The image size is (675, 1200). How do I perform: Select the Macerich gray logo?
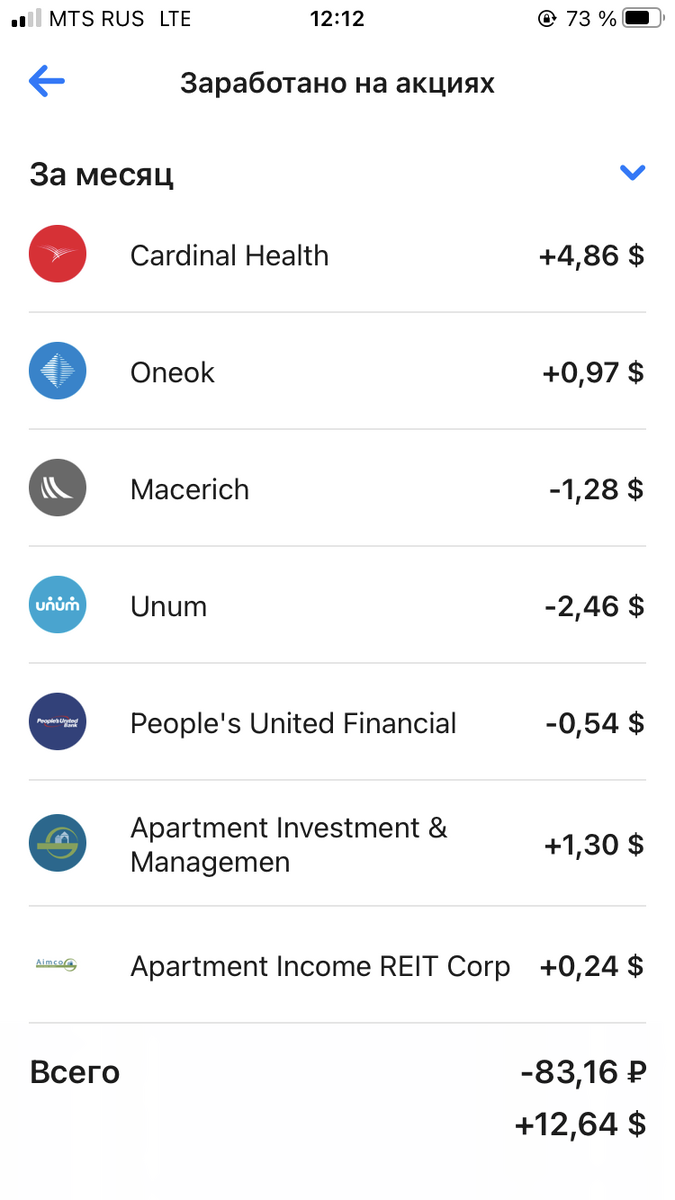pos(58,488)
